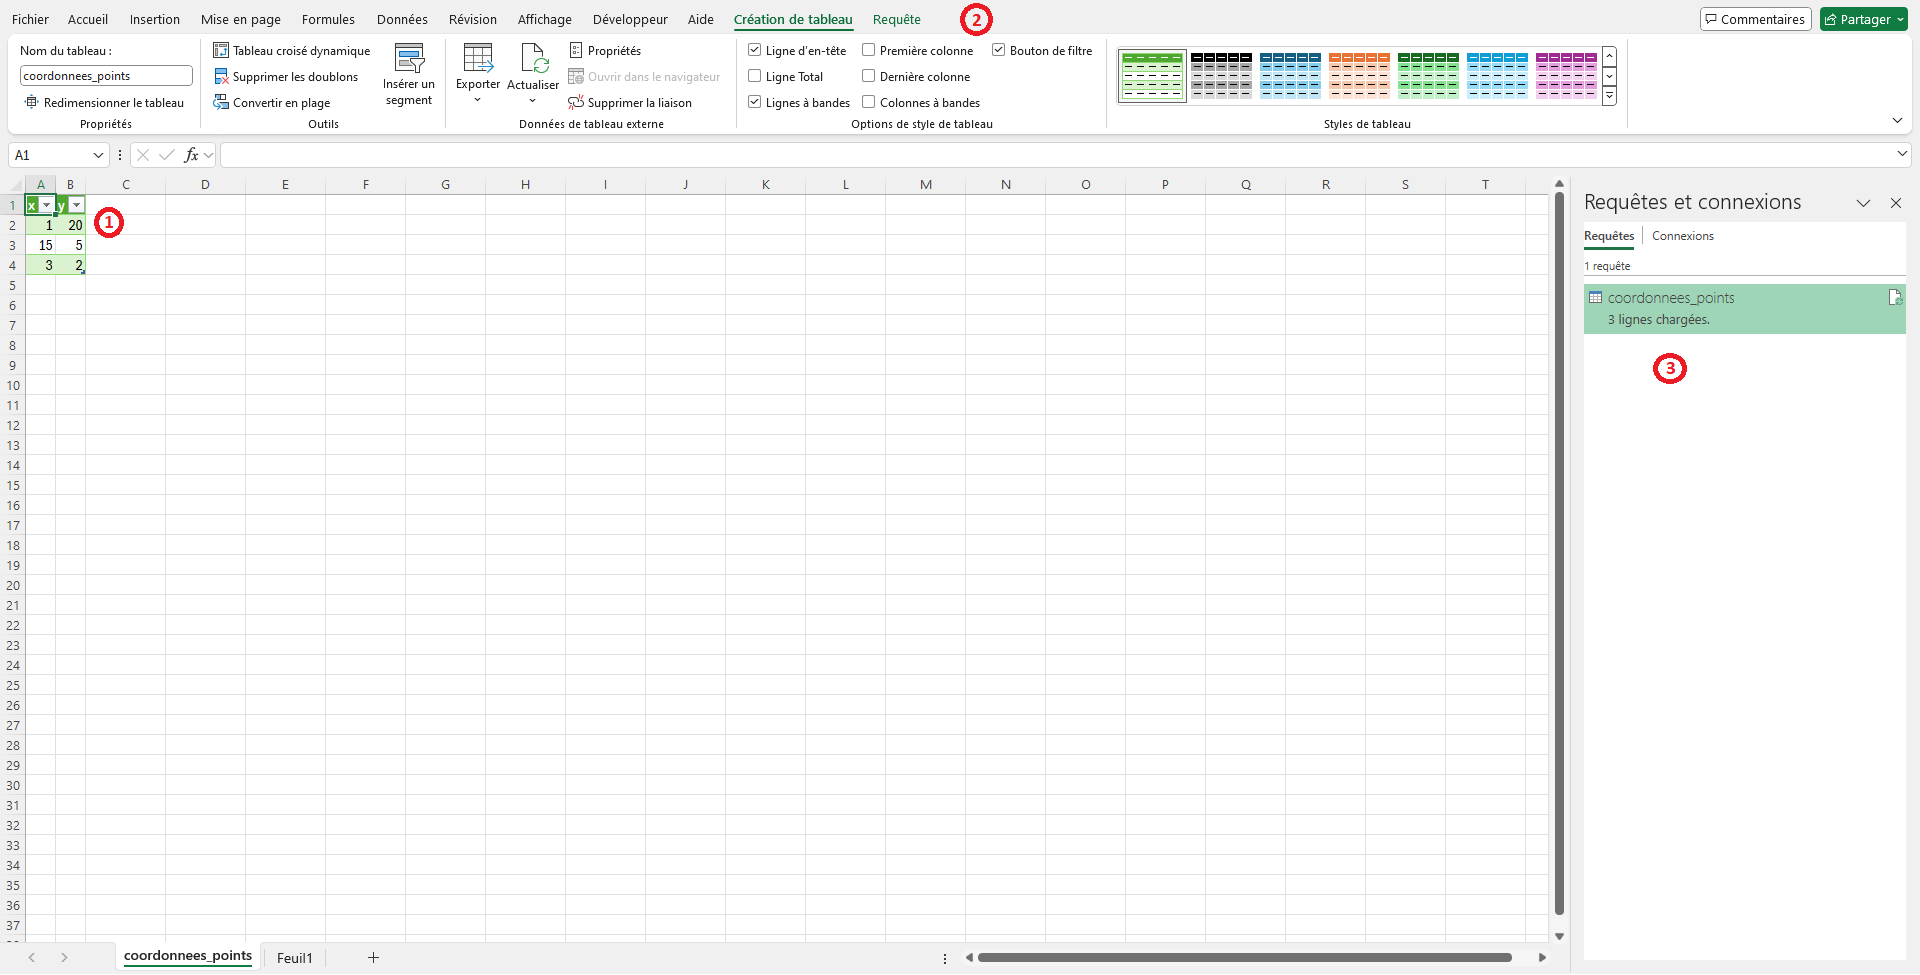Expand the formula bar
The width and height of the screenshot is (1920, 975).
click(x=1902, y=154)
